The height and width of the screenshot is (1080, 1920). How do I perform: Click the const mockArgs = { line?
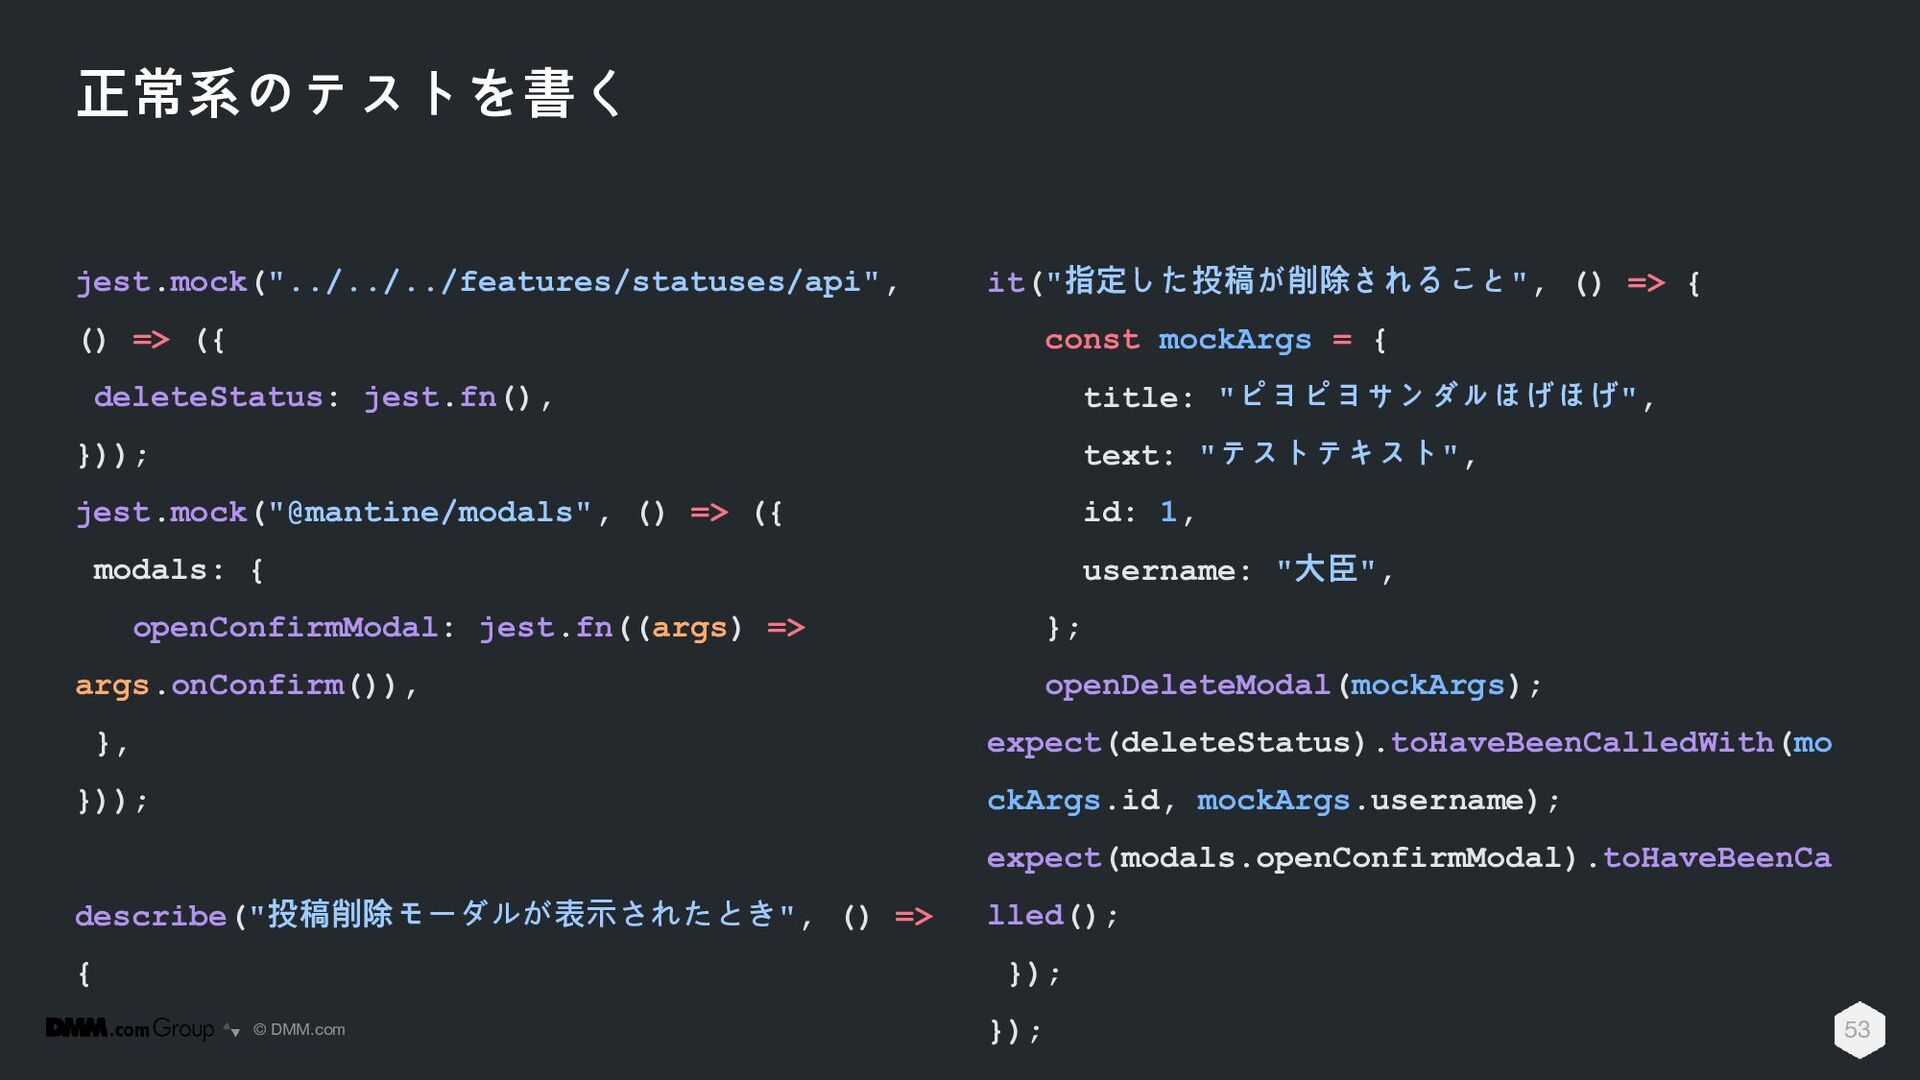tap(1216, 340)
